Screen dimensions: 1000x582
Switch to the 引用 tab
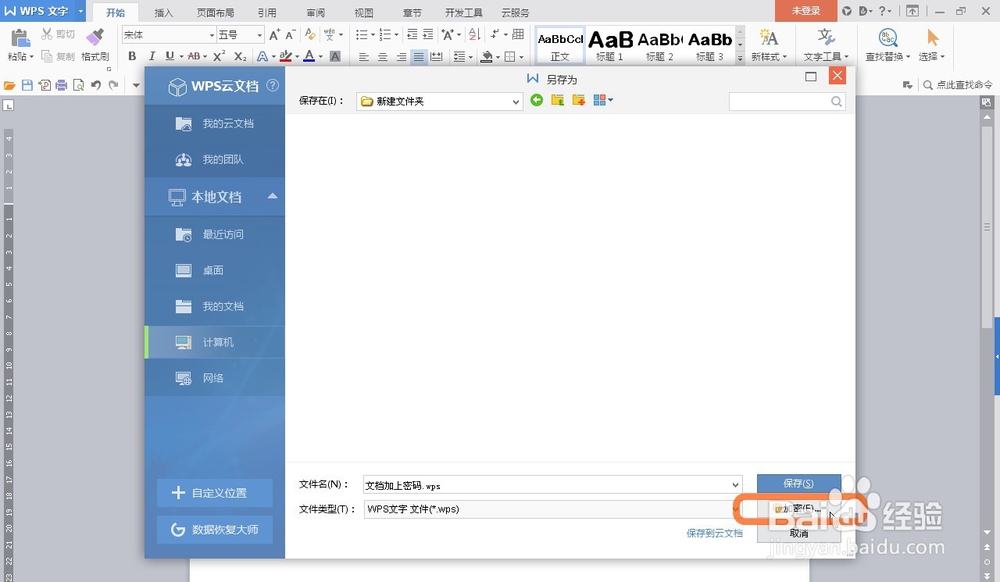[267, 12]
